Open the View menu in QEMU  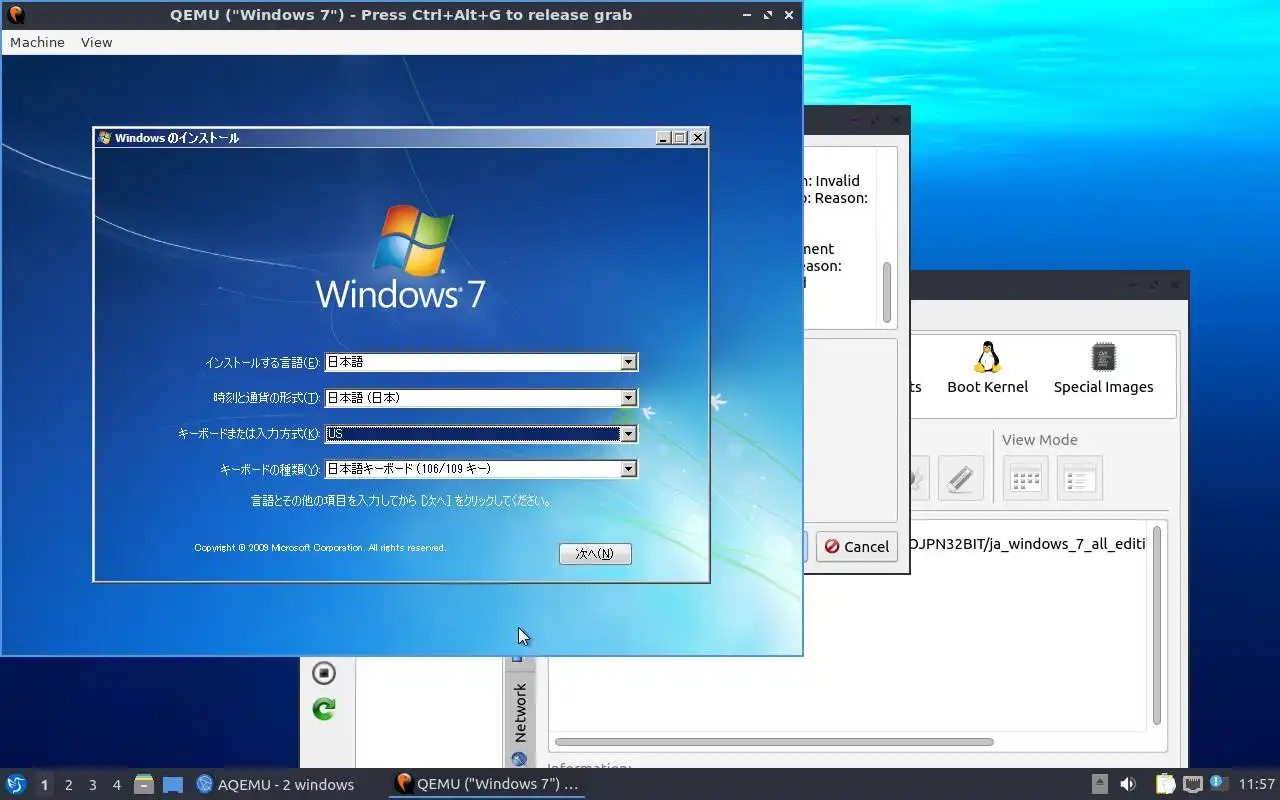96,42
